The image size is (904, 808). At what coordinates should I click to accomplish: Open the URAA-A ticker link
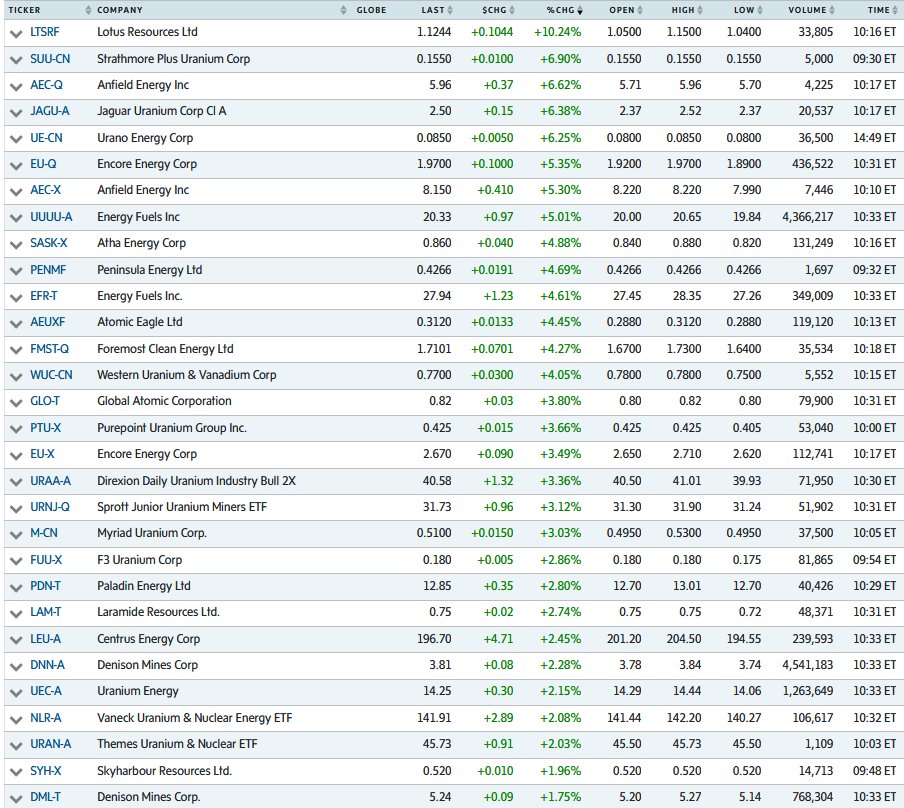pos(51,481)
